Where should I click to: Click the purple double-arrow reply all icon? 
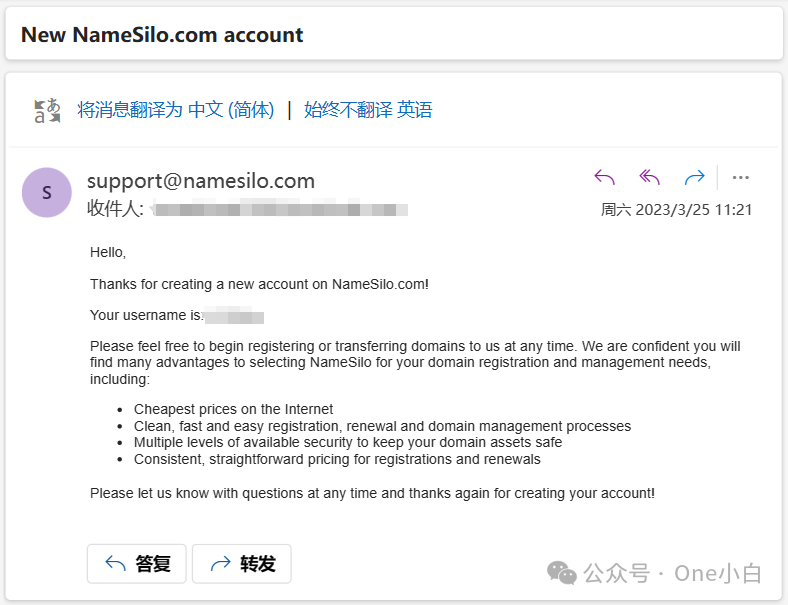point(650,178)
